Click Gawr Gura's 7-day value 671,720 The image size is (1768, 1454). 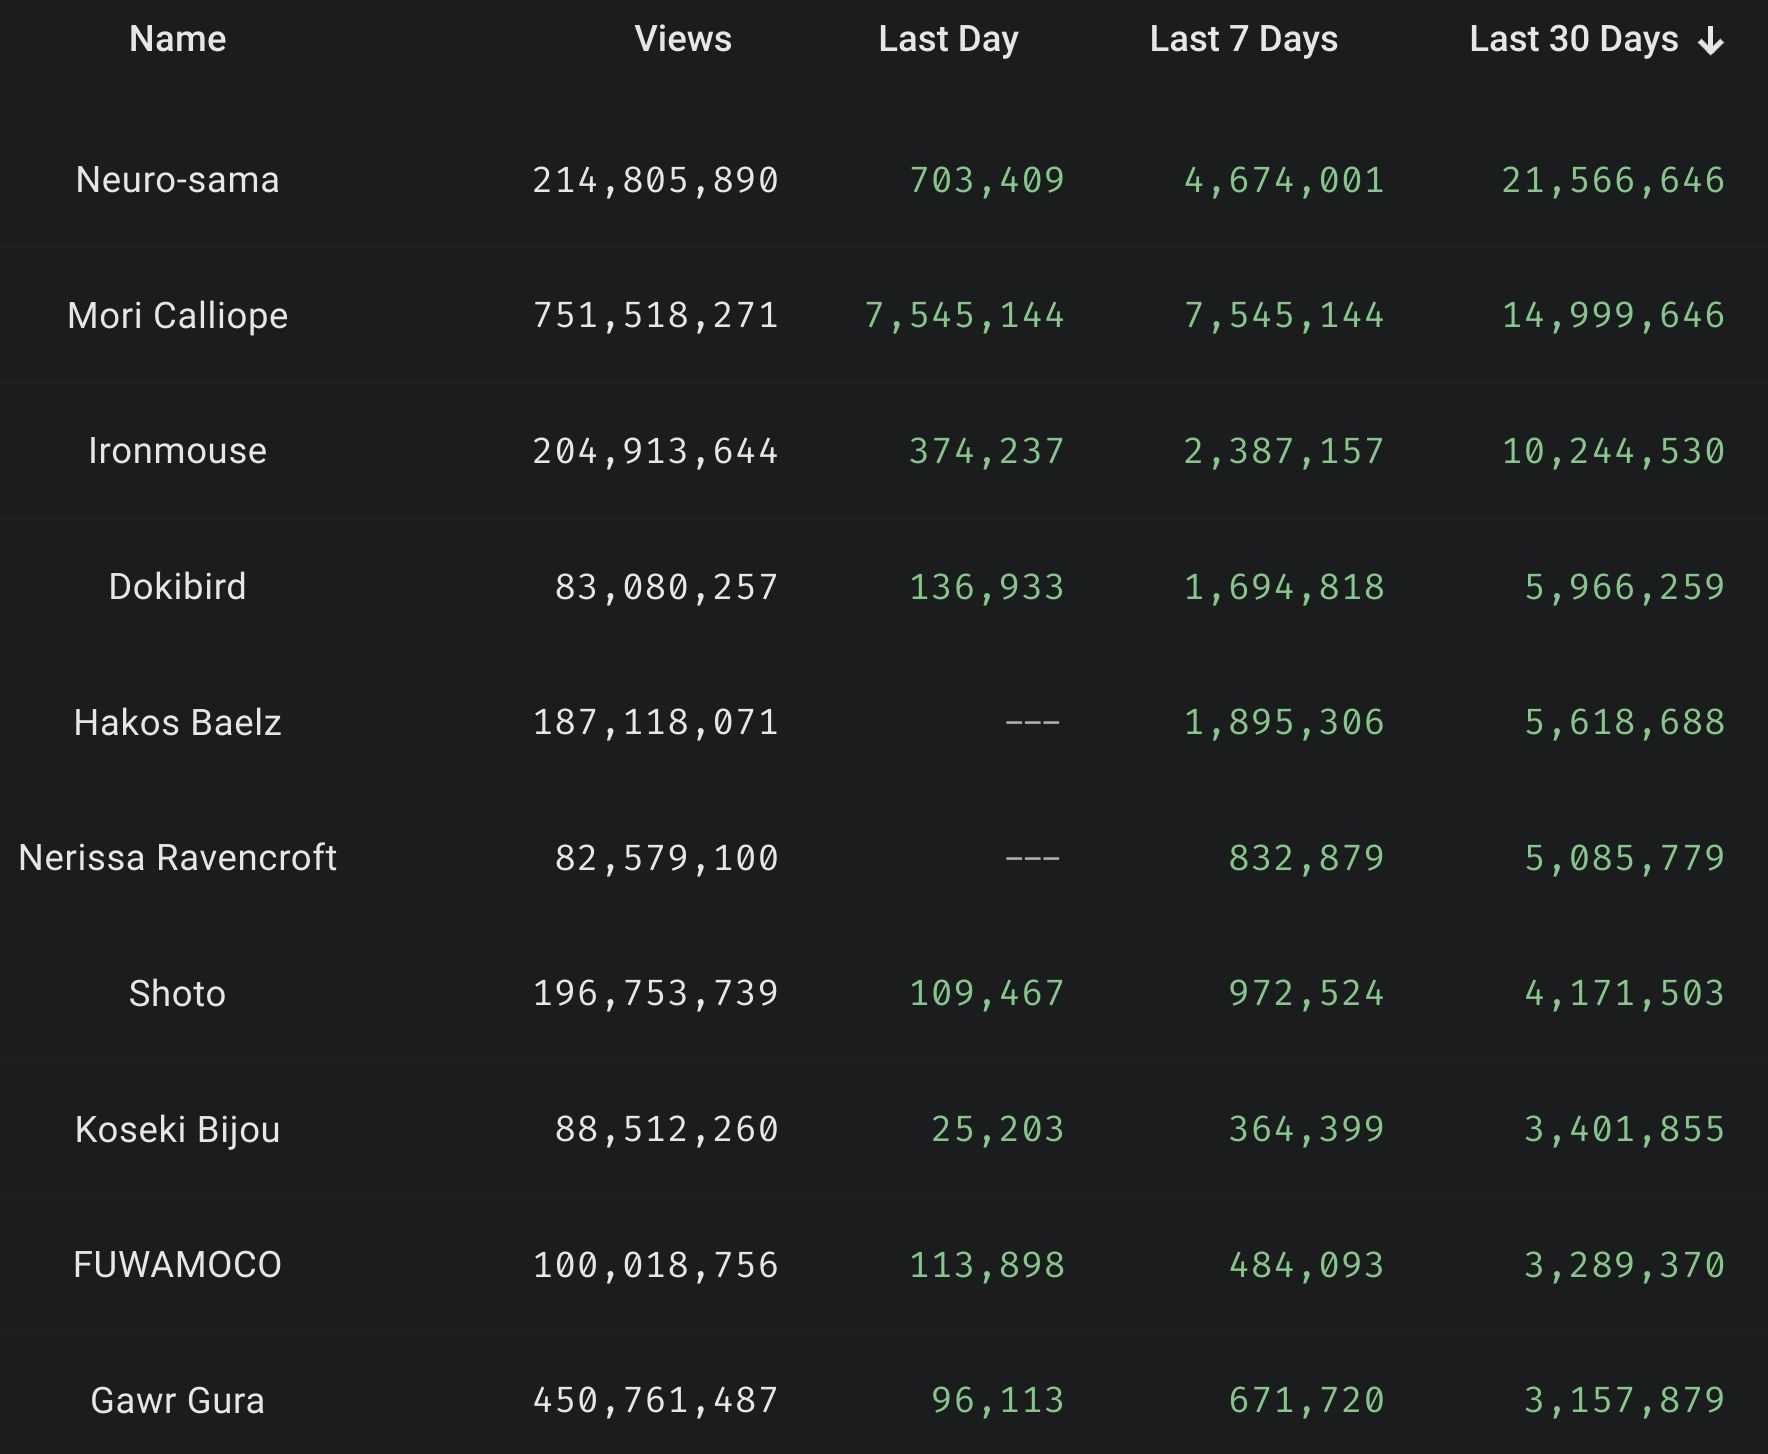coord(1307,1401)
